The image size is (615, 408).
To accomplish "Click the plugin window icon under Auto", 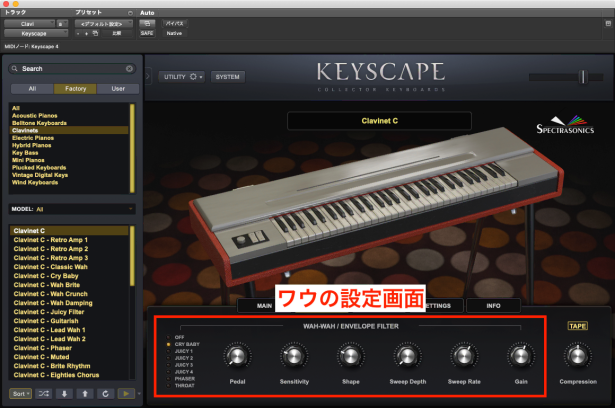I will pos(147,24).
